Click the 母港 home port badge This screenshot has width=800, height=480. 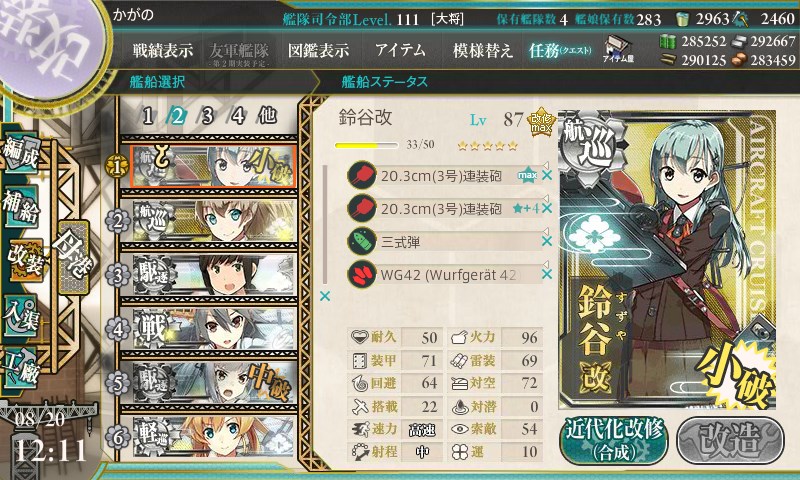[74, 257]
